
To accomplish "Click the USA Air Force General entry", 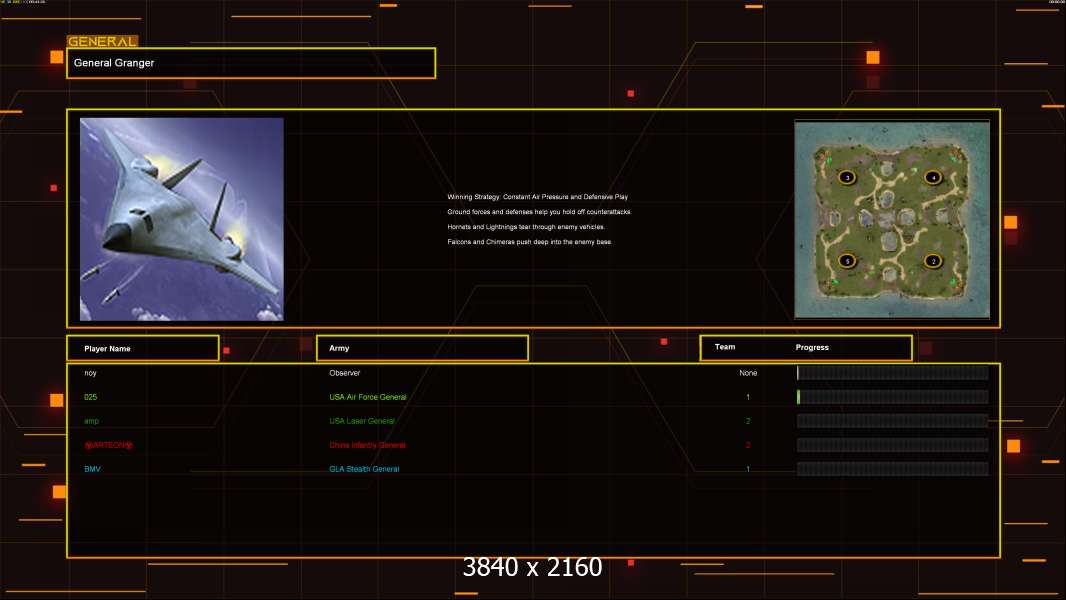I will pyautogui.click(x=368, y=397).
